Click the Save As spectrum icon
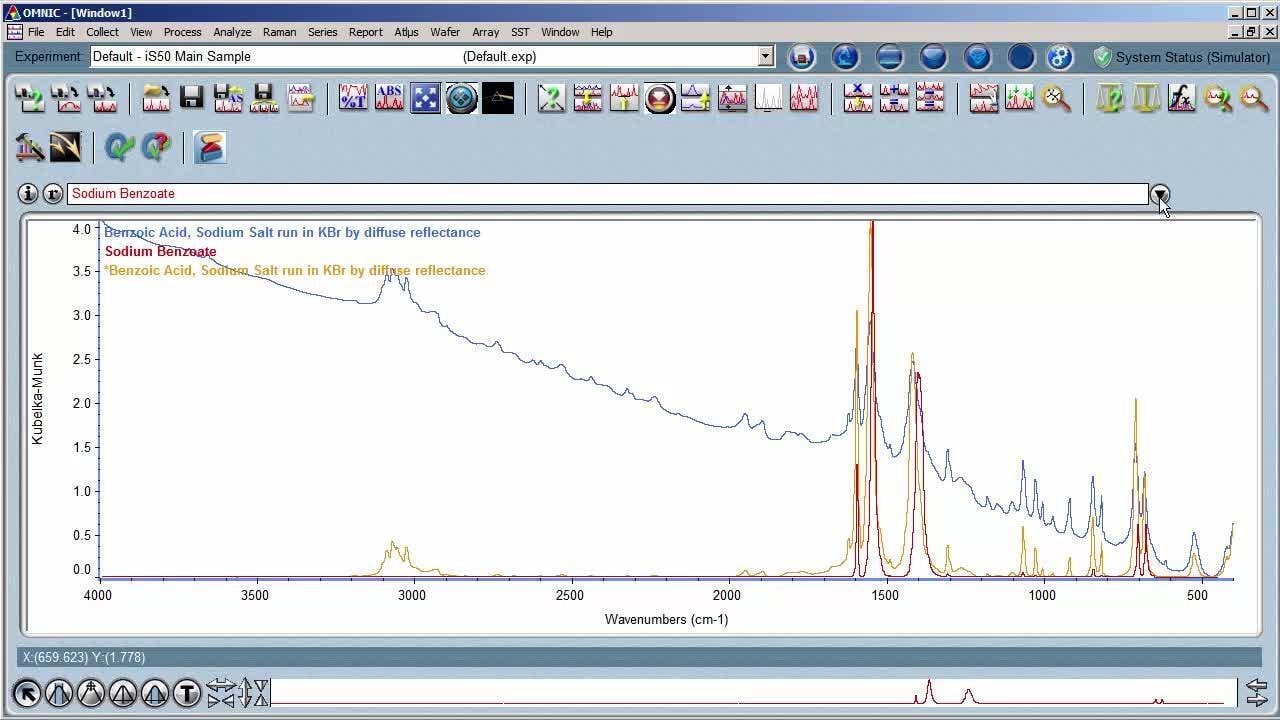 [x=228, y=97]
